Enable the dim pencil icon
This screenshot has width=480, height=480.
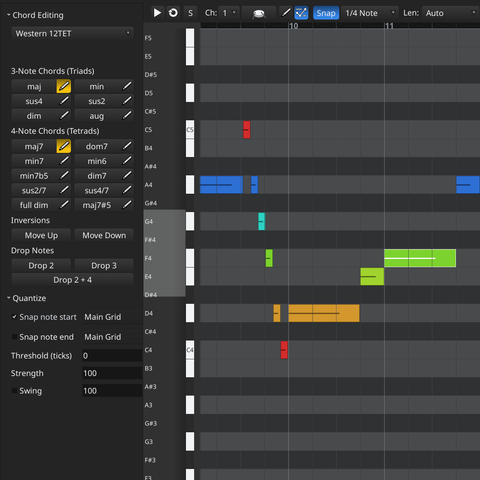64,116
